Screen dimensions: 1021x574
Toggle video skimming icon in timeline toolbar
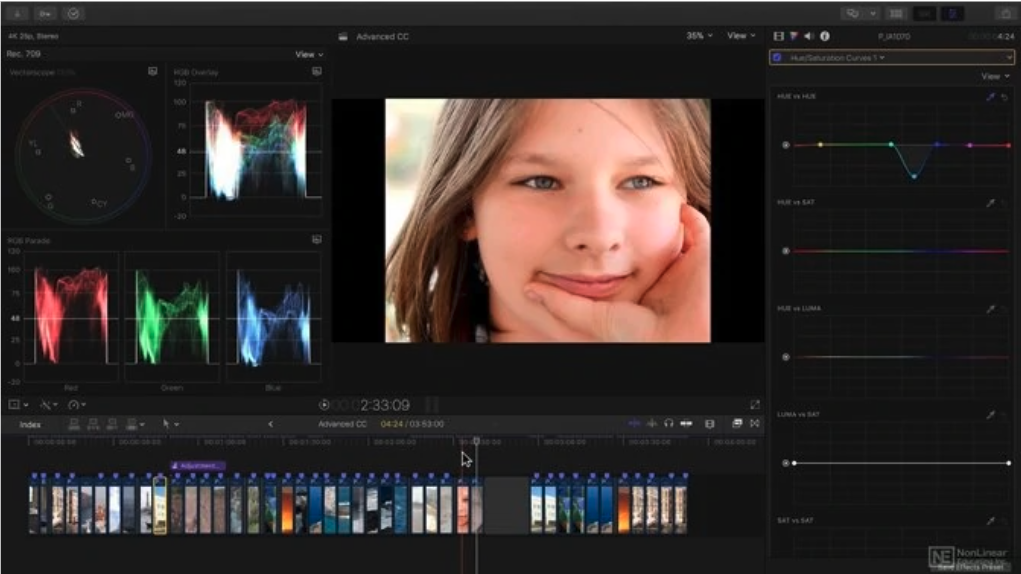click(x=634, y=424)
